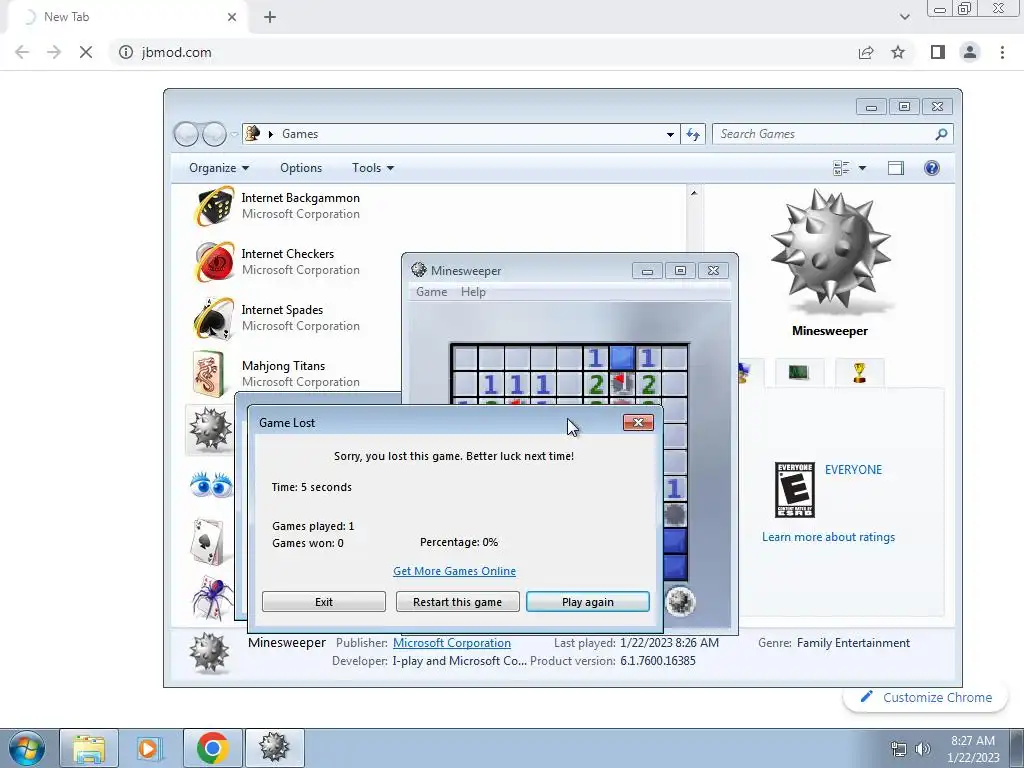Click the games list scrollbar up arrow
Image resolution: width=1024 pixels, height=768 pixels.
pyautogui.click(x=694, y=193)
